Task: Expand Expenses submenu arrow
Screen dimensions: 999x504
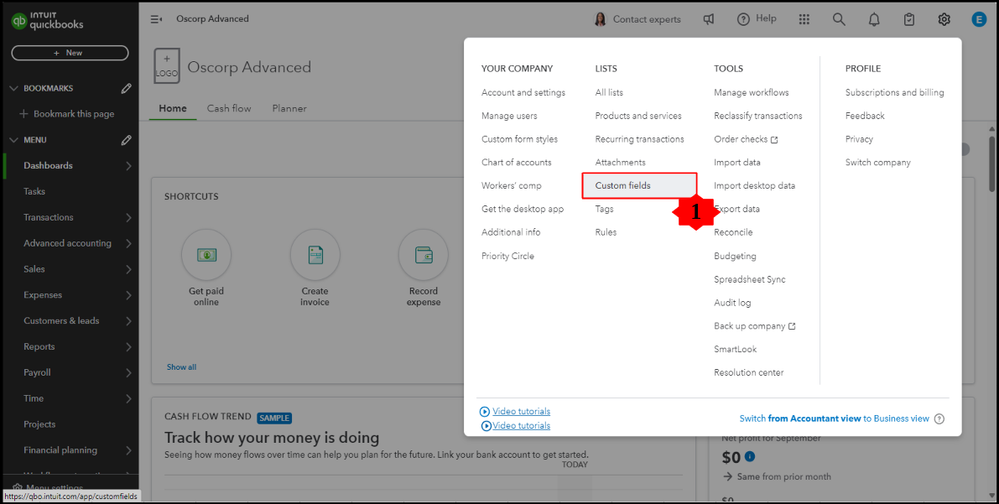Action: (128, 295)
